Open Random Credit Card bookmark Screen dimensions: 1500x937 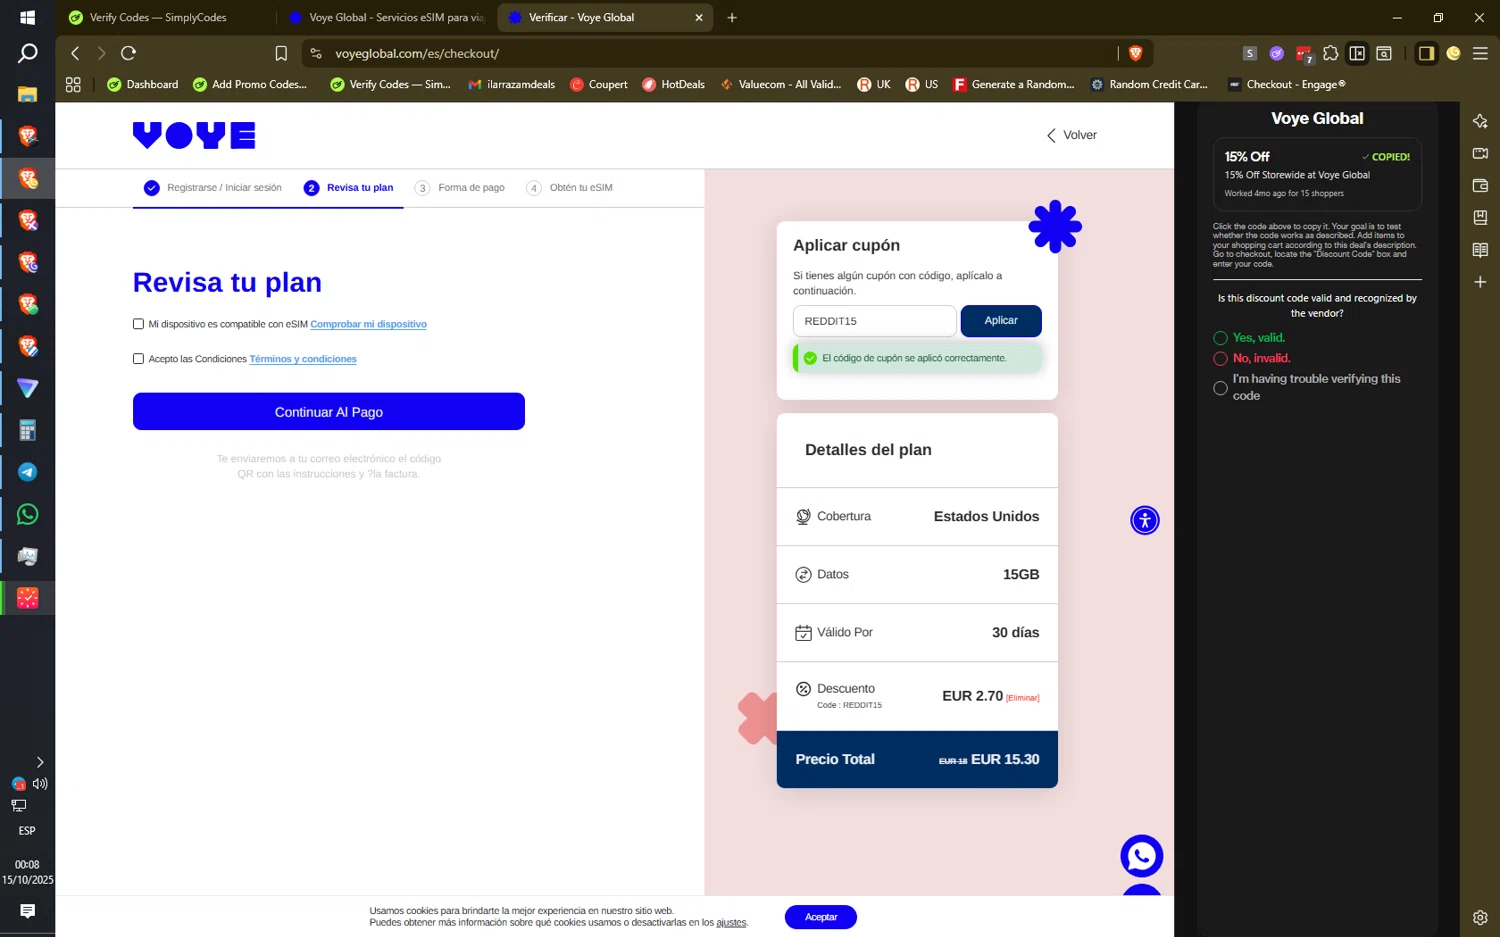[1149, 85]
